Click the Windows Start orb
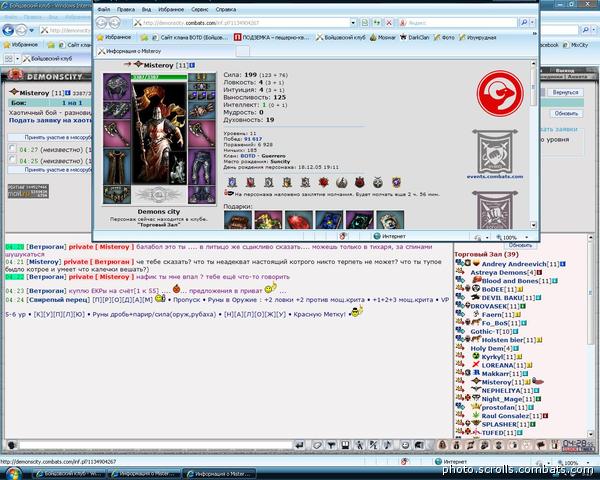Screen dimensions: 600x480 (x=13, y=474)
